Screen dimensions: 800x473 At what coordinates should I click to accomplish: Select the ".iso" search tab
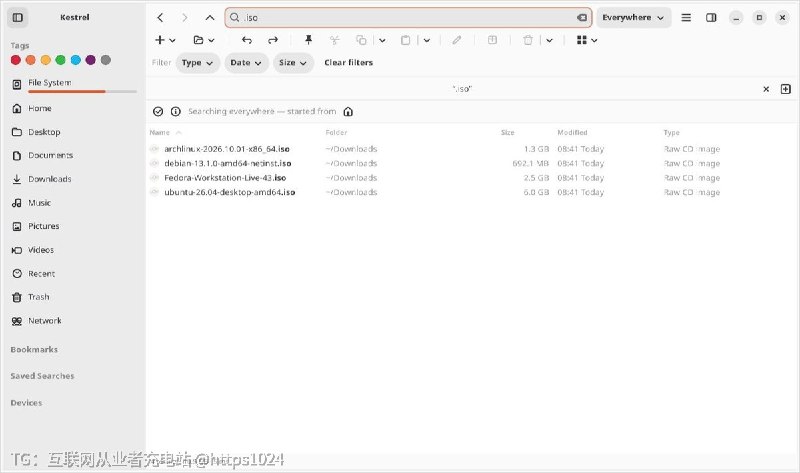click(x=462, y=89)
